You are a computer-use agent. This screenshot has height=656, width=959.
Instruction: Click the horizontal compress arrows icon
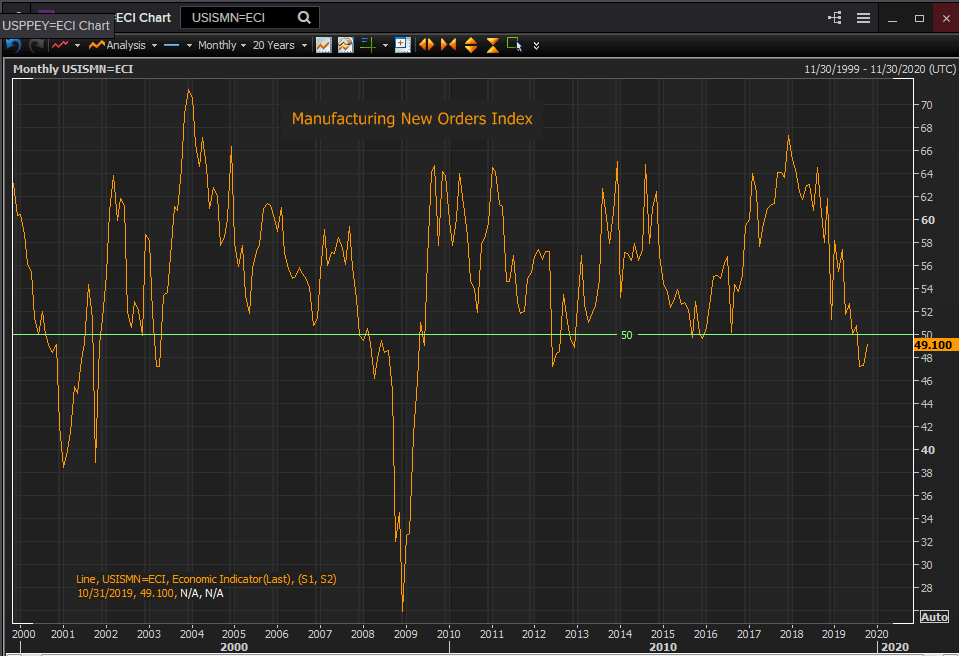[447, 45]
